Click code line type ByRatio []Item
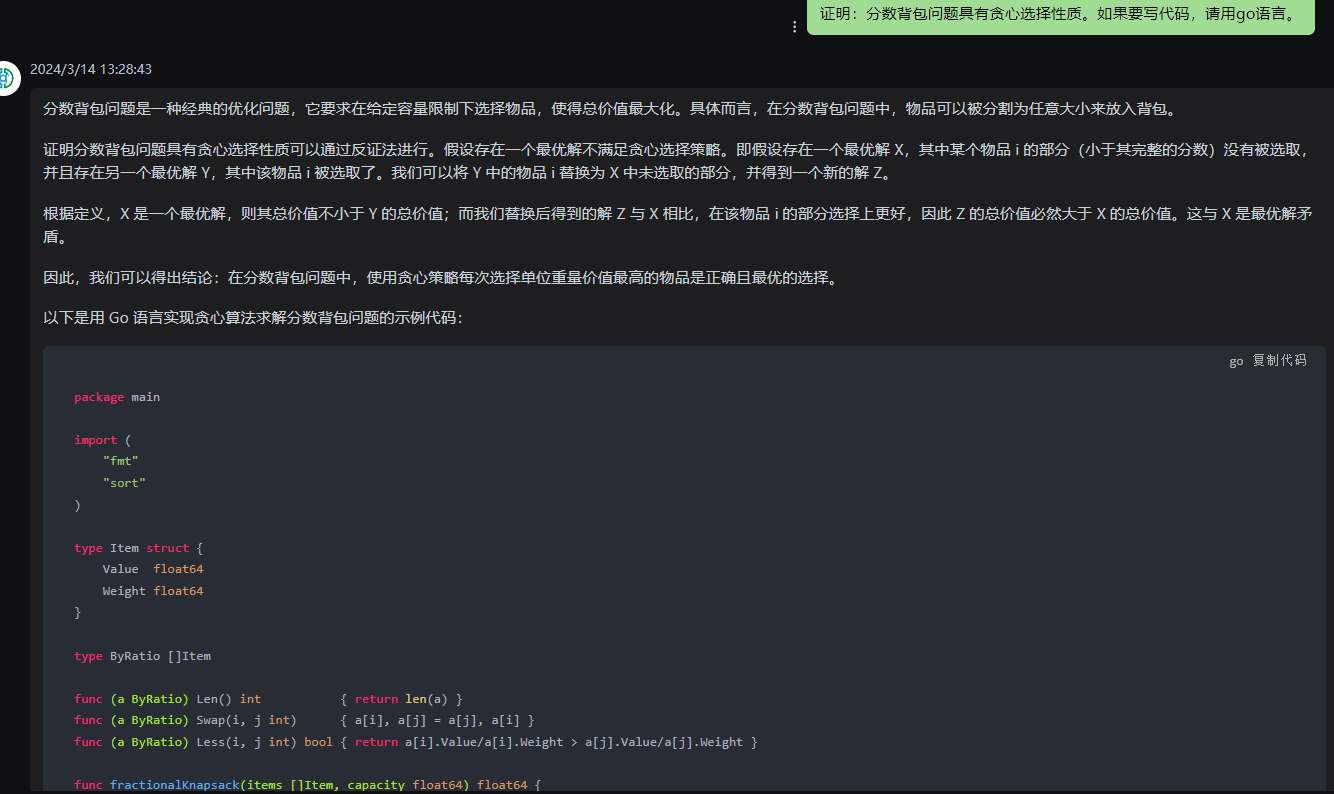This screenshot has width=1334, height=794. 142,656
